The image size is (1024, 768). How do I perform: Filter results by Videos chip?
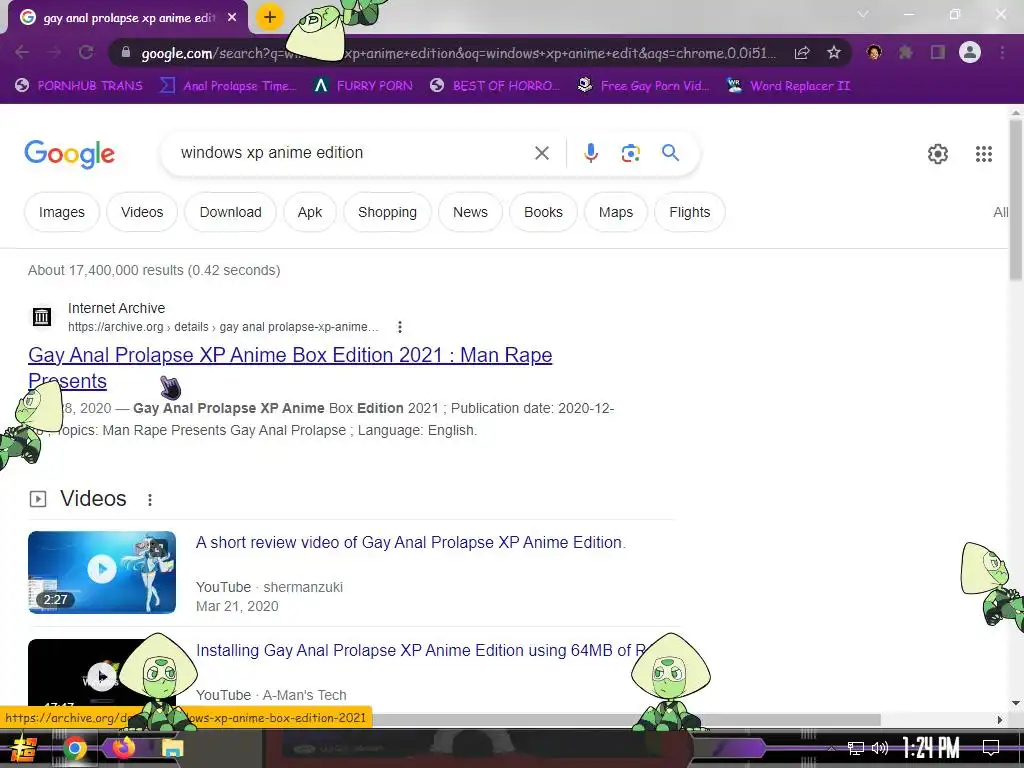click(142, 212)
